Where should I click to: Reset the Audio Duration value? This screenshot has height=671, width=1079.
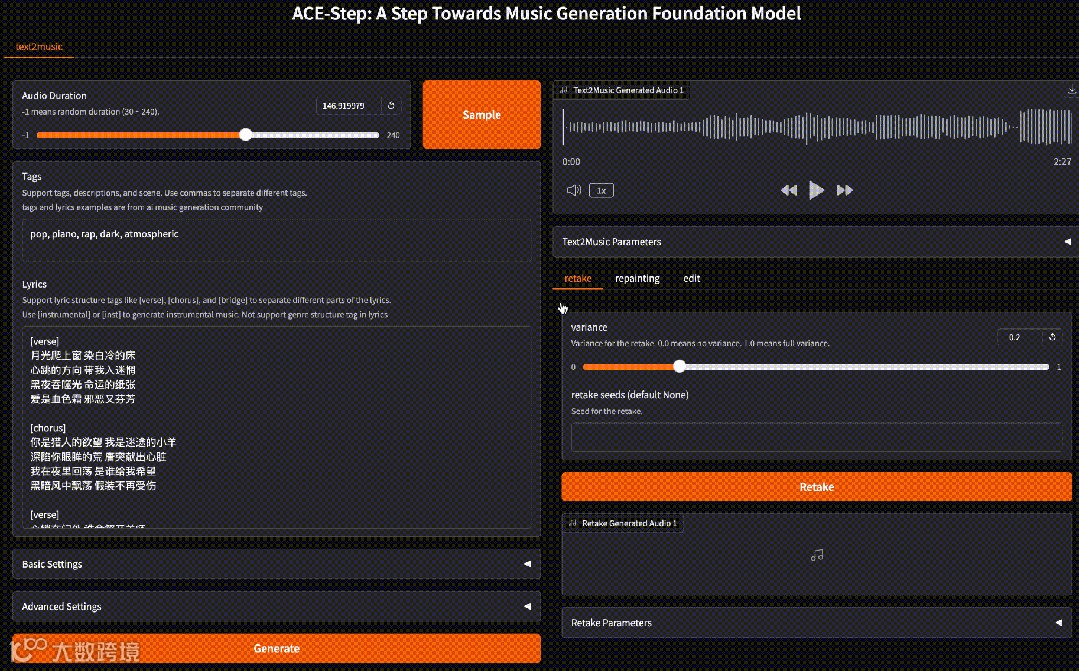(391, 105)
